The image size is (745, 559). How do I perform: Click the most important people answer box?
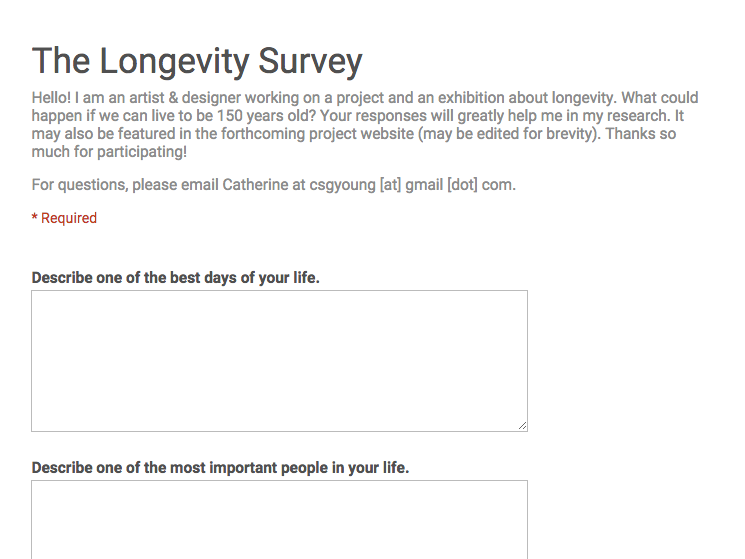279,520
